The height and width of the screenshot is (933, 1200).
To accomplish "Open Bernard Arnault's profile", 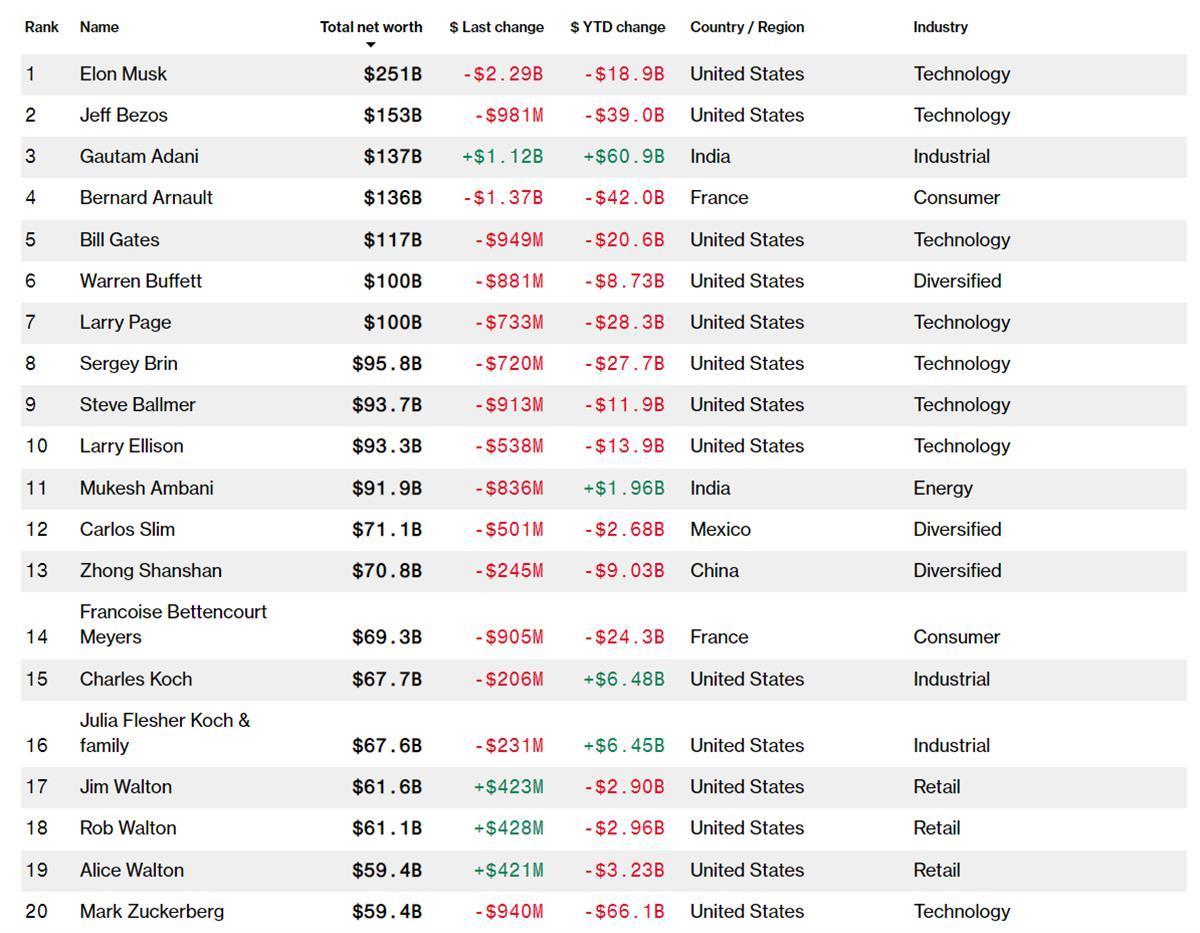I will 146,198.
